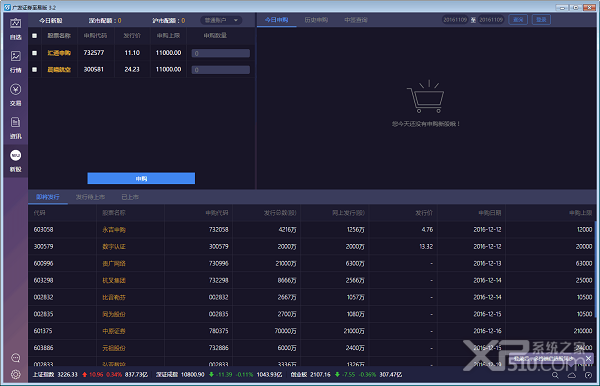600x386 pixels.
Task: Switch to the 中签查询 tab
Action: coord(356,20)
